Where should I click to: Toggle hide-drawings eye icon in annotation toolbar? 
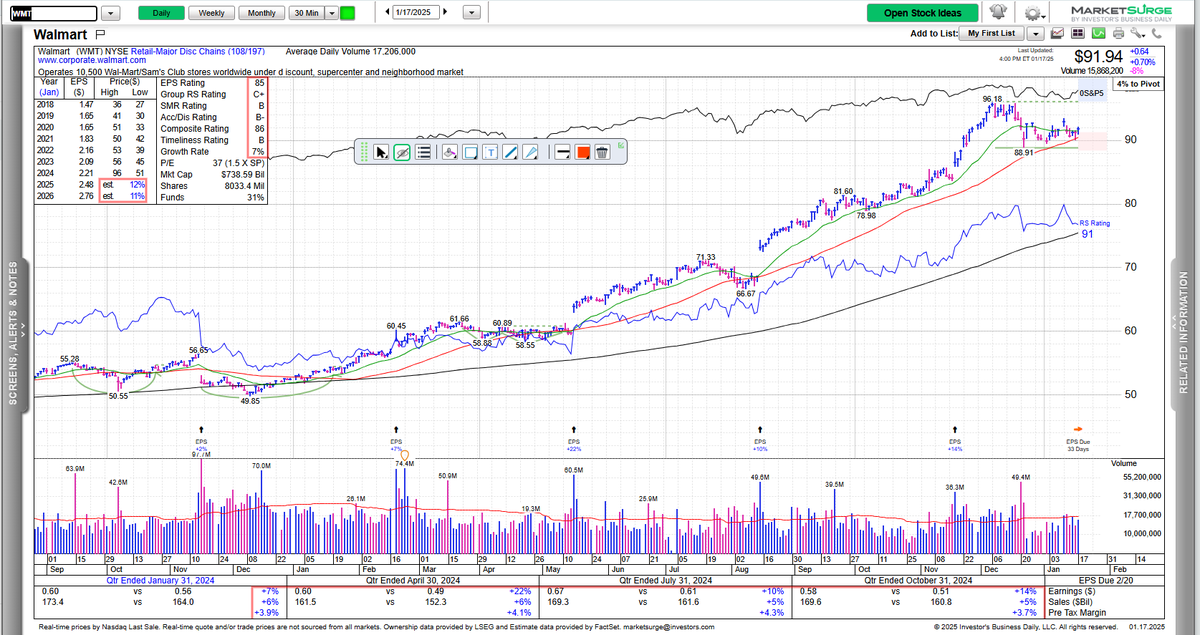click(x=402, y=153)
